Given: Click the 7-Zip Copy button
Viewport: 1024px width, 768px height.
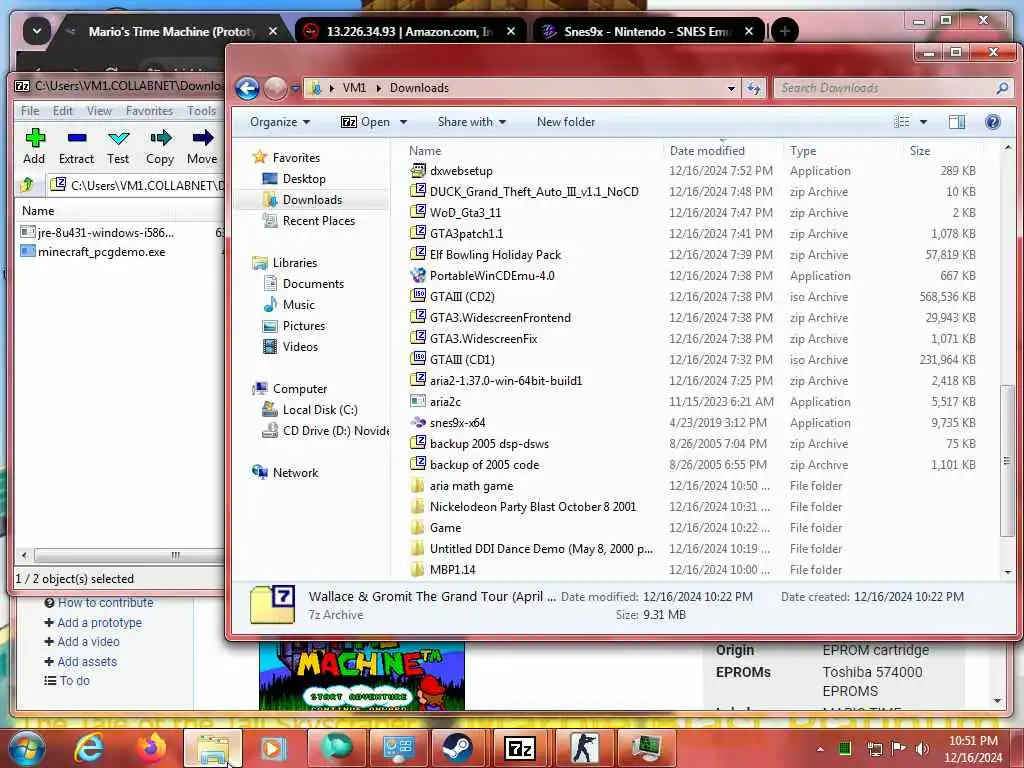Looking at the screenshot, I should pos(160,146).
